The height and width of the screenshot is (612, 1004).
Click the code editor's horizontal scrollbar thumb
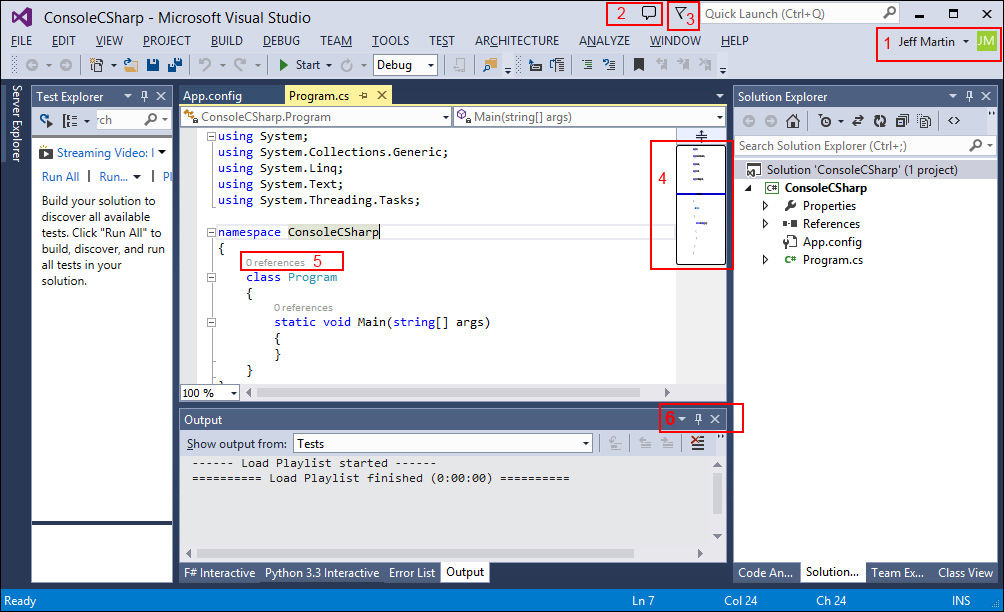(x=448, y=392)
